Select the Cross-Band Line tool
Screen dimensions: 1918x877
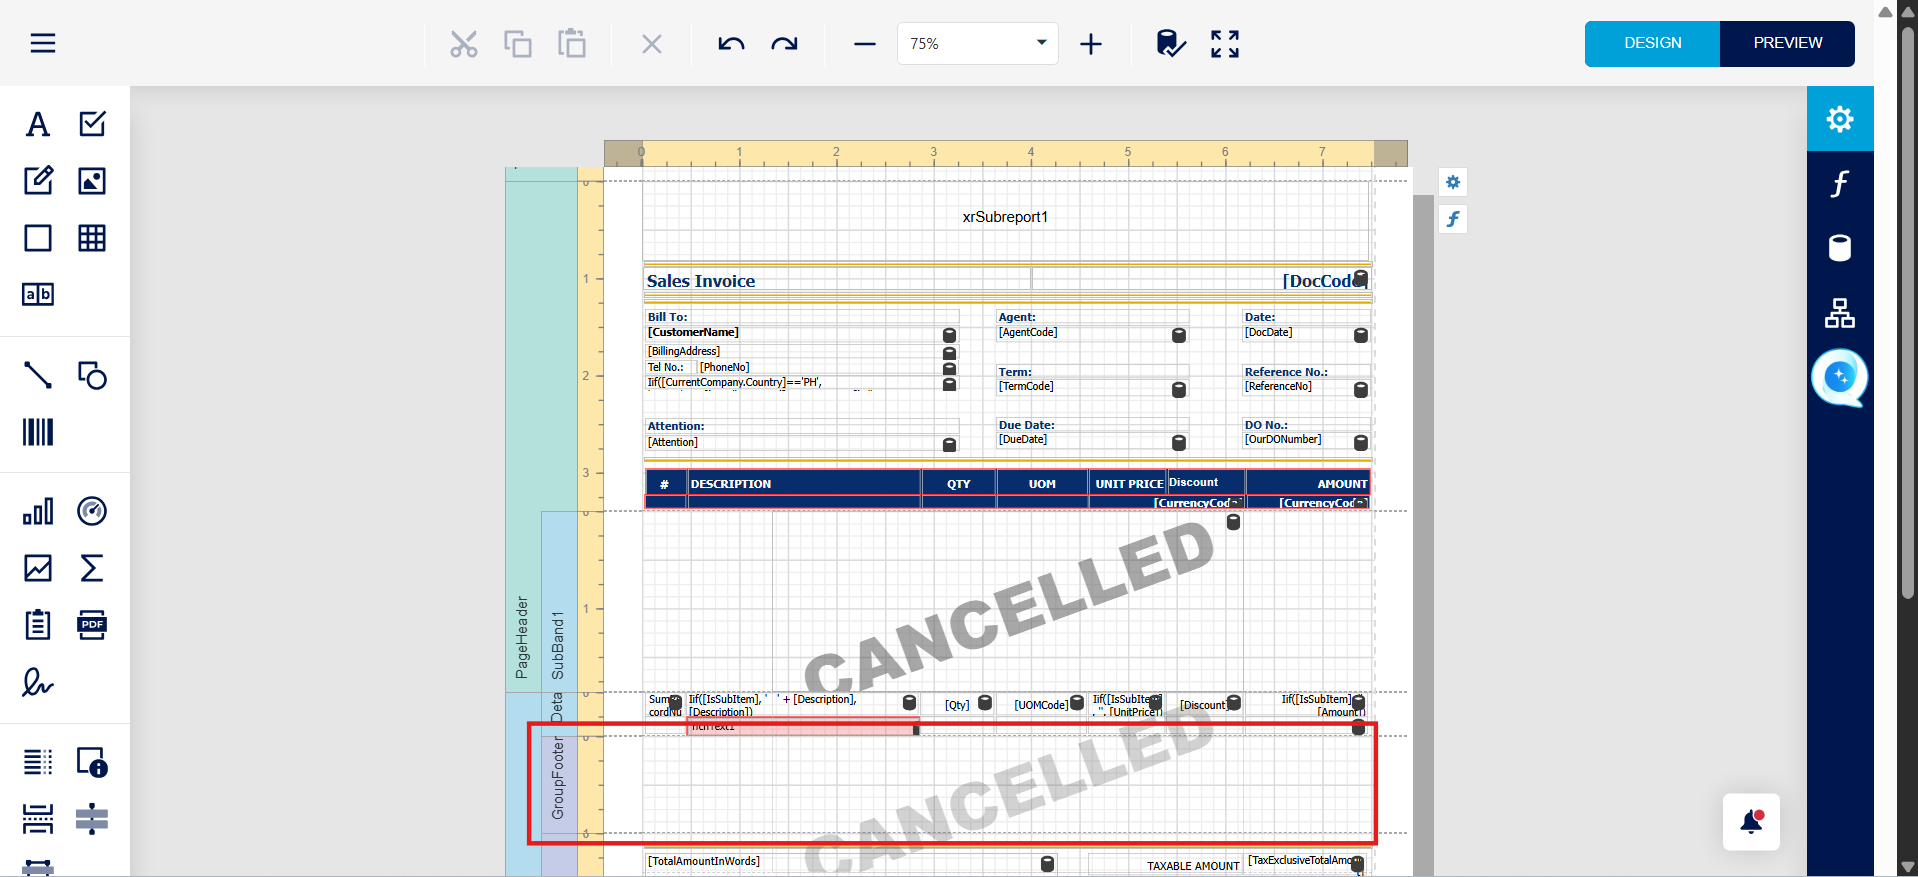(x=92, y=819)
